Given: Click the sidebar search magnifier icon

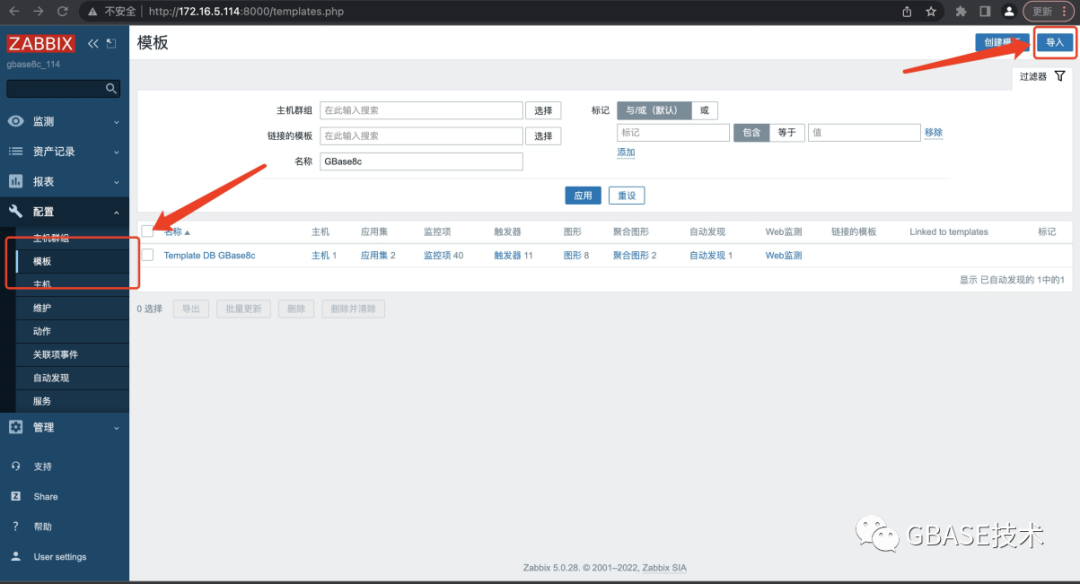Looking at the screenshot, I should pyautogui.click(x=111, y=88).
